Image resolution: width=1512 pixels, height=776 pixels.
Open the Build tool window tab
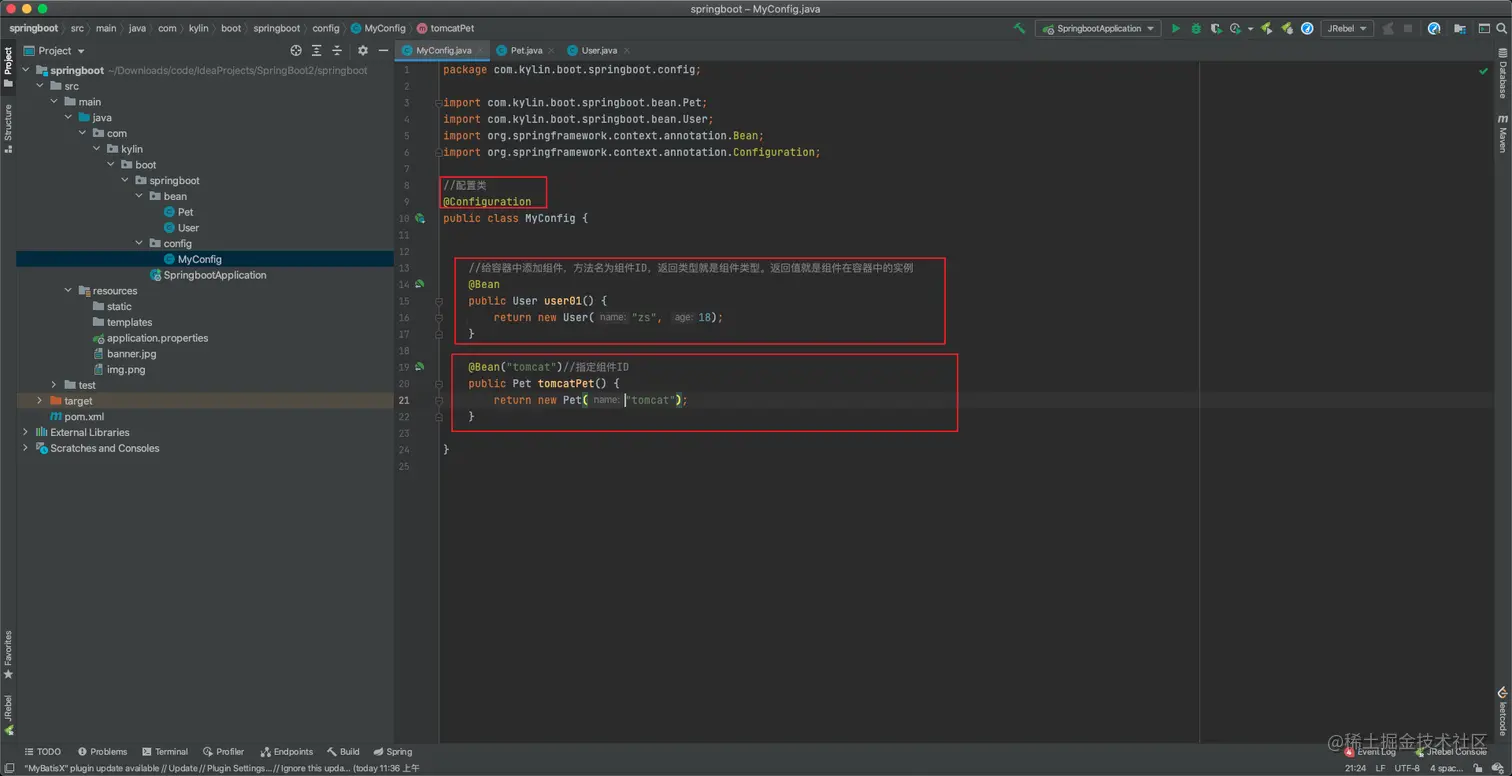(343, 752)
